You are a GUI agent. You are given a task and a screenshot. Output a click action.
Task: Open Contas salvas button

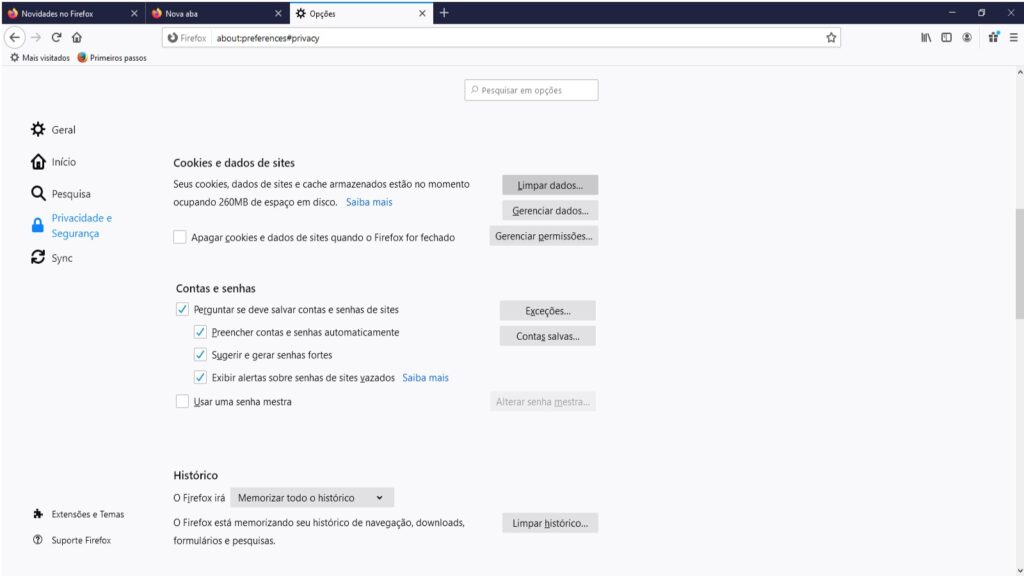[x=547, y=336]
